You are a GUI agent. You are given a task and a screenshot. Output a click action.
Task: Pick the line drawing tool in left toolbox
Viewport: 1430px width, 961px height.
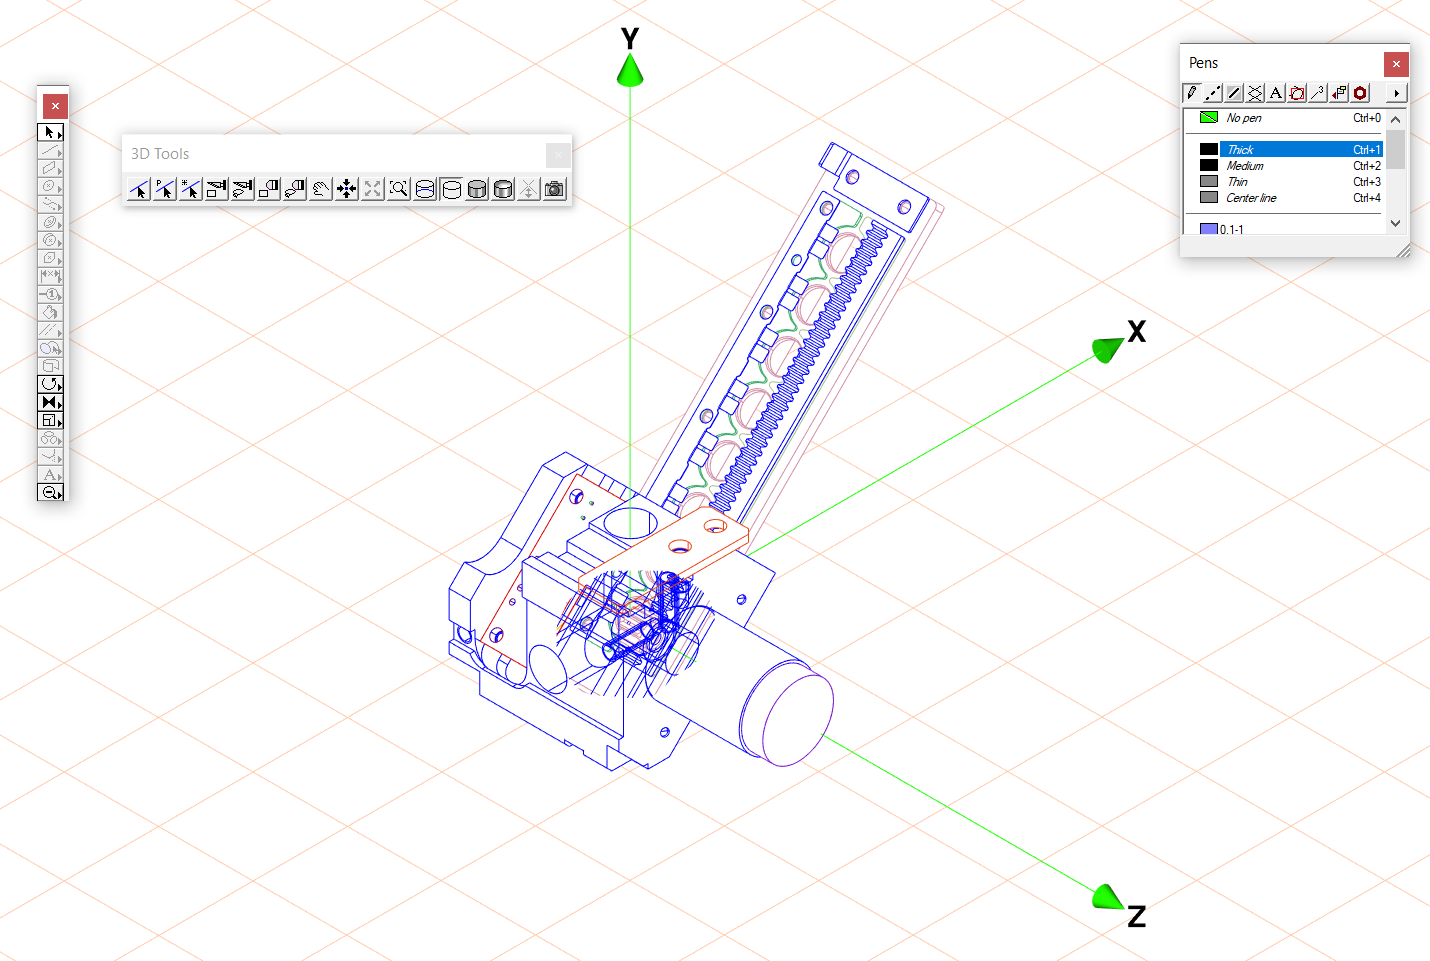click(x=48, y=150)
